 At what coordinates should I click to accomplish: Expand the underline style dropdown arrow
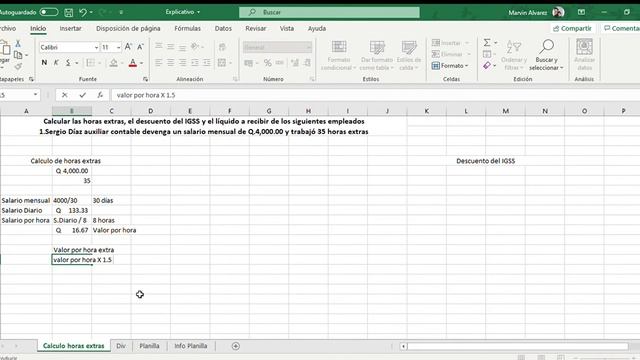[76, 63]
